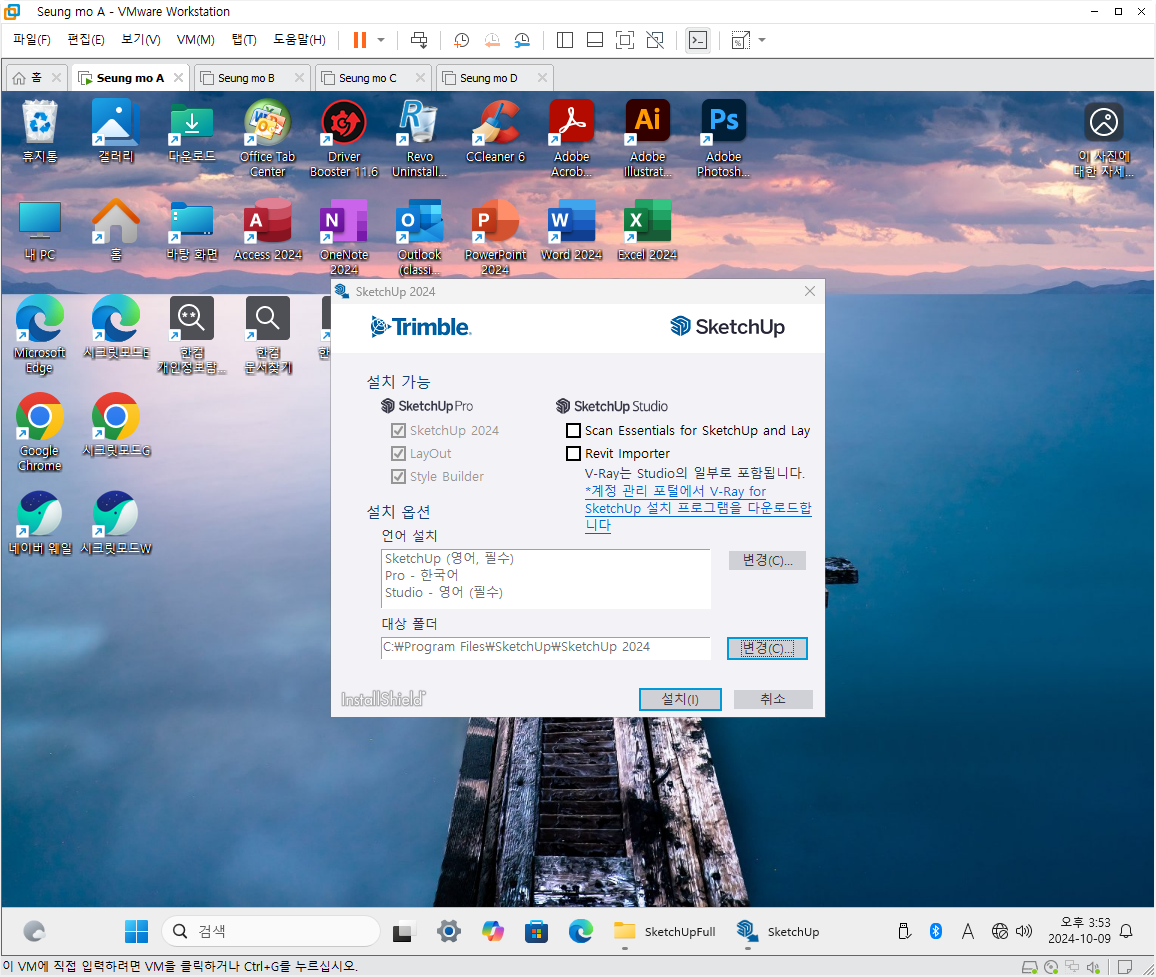
Task: Click the Windows taskbar search box
Action: coord(271,931)
